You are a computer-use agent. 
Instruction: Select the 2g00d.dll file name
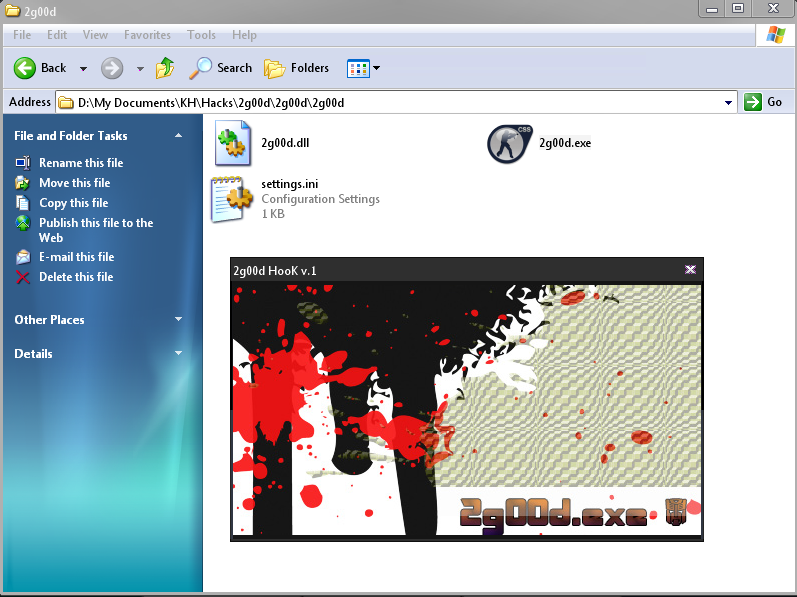tap(285, 143)
